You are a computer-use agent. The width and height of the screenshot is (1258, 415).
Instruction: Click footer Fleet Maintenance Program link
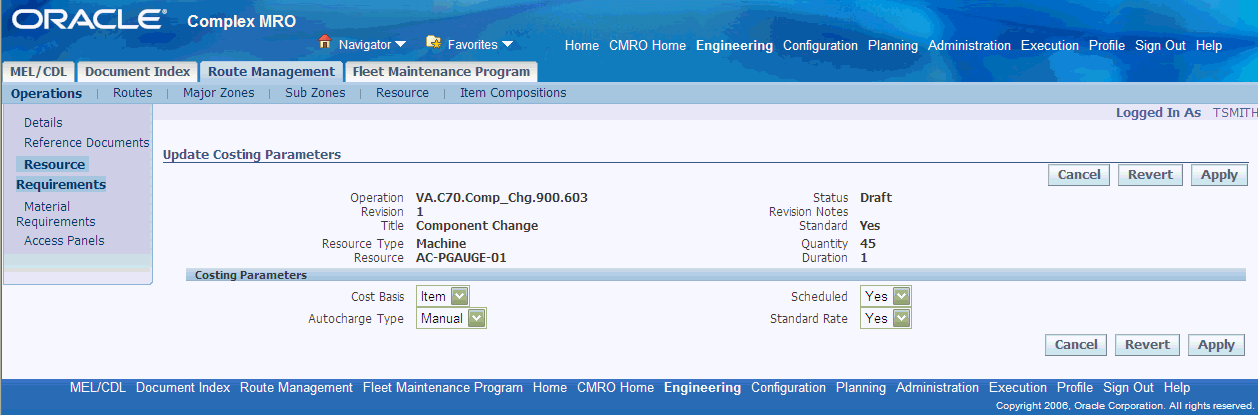[443, 387]
